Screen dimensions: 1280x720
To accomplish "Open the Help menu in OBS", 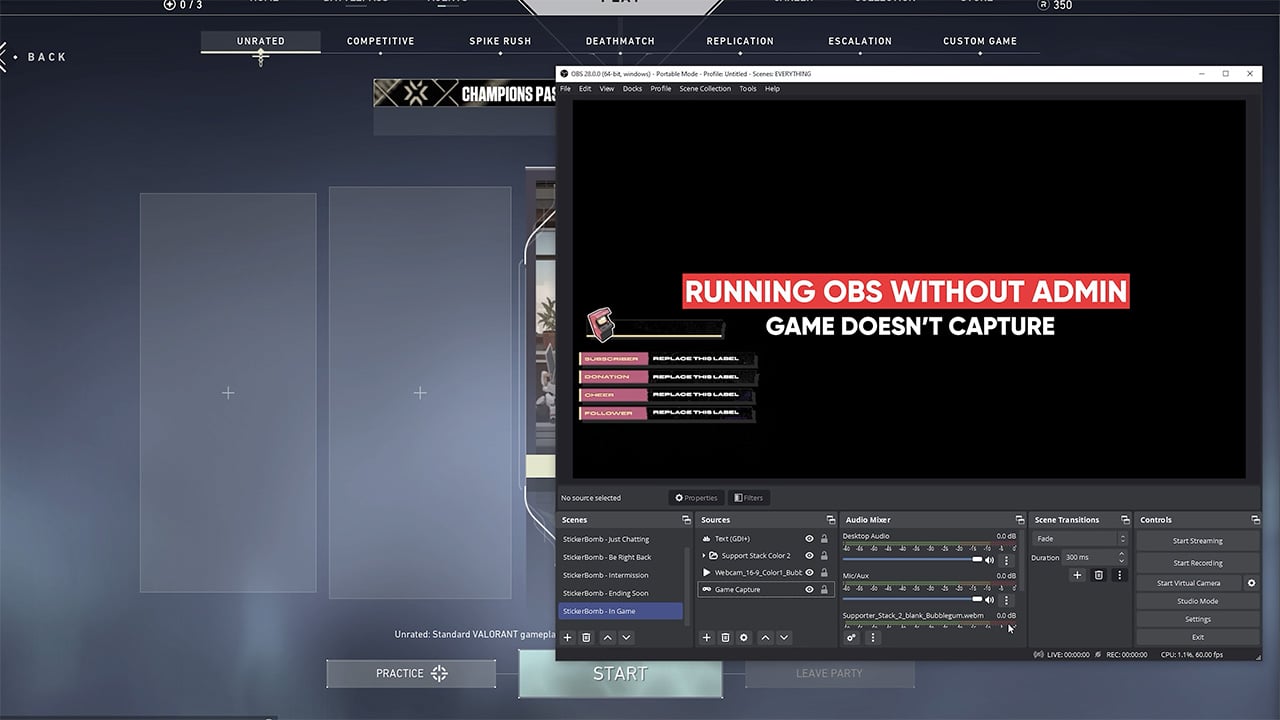I will point(772,89).
